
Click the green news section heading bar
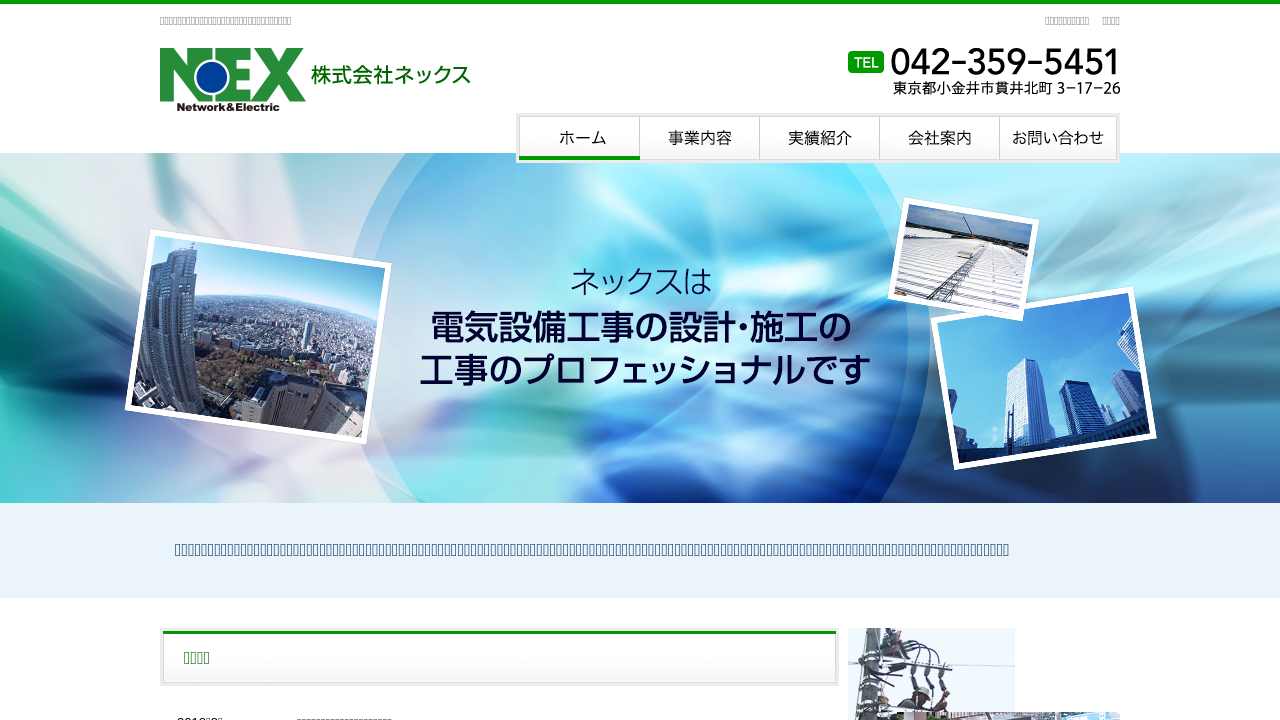499,657
